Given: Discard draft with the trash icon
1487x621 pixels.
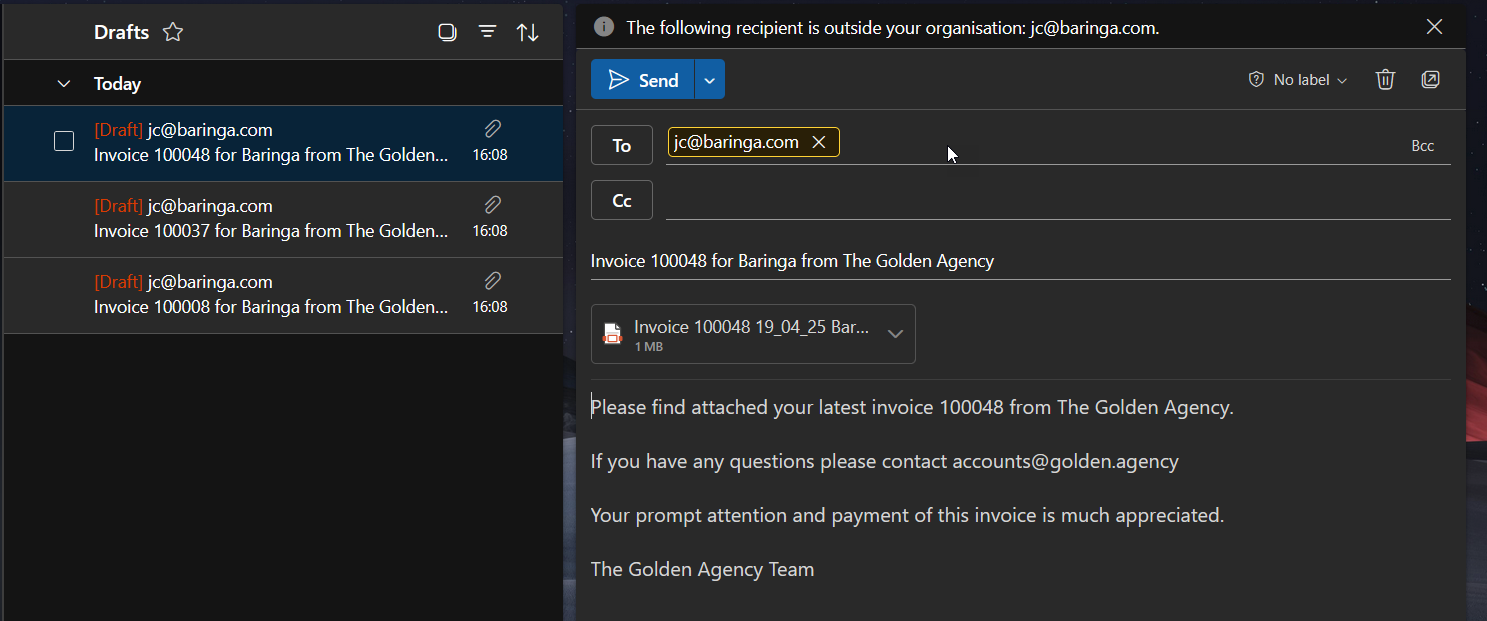Looking at the screenshot, I should coord(1385,80).
